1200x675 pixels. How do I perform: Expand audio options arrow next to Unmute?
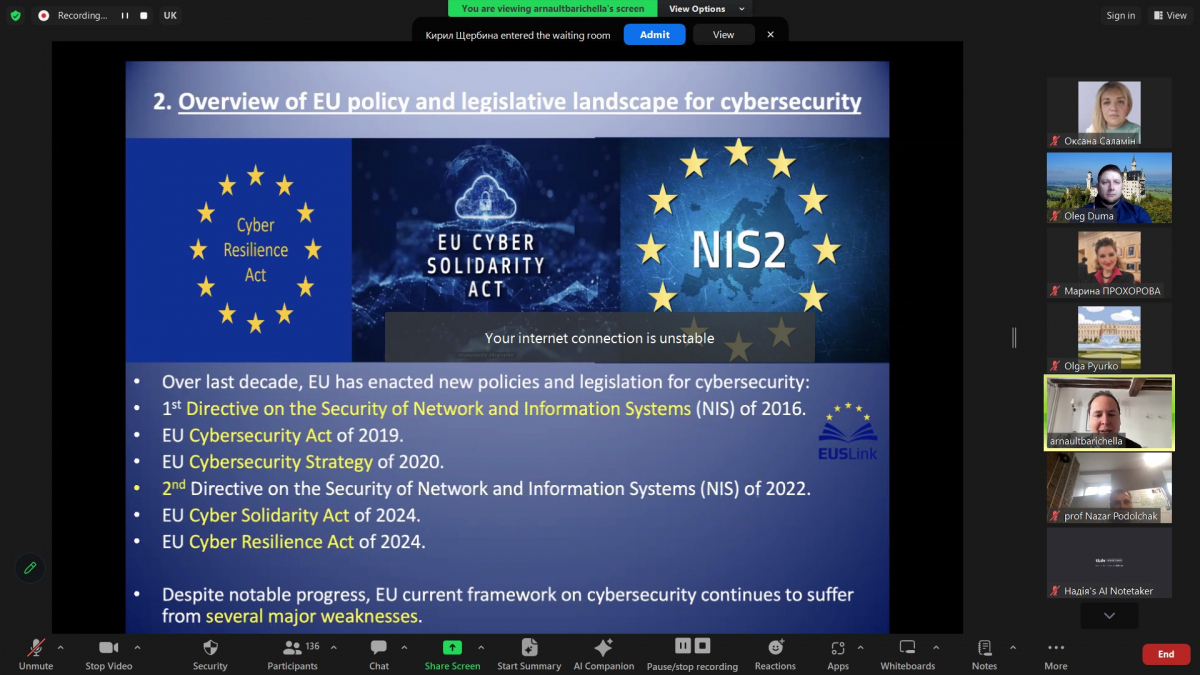point(60,647)
